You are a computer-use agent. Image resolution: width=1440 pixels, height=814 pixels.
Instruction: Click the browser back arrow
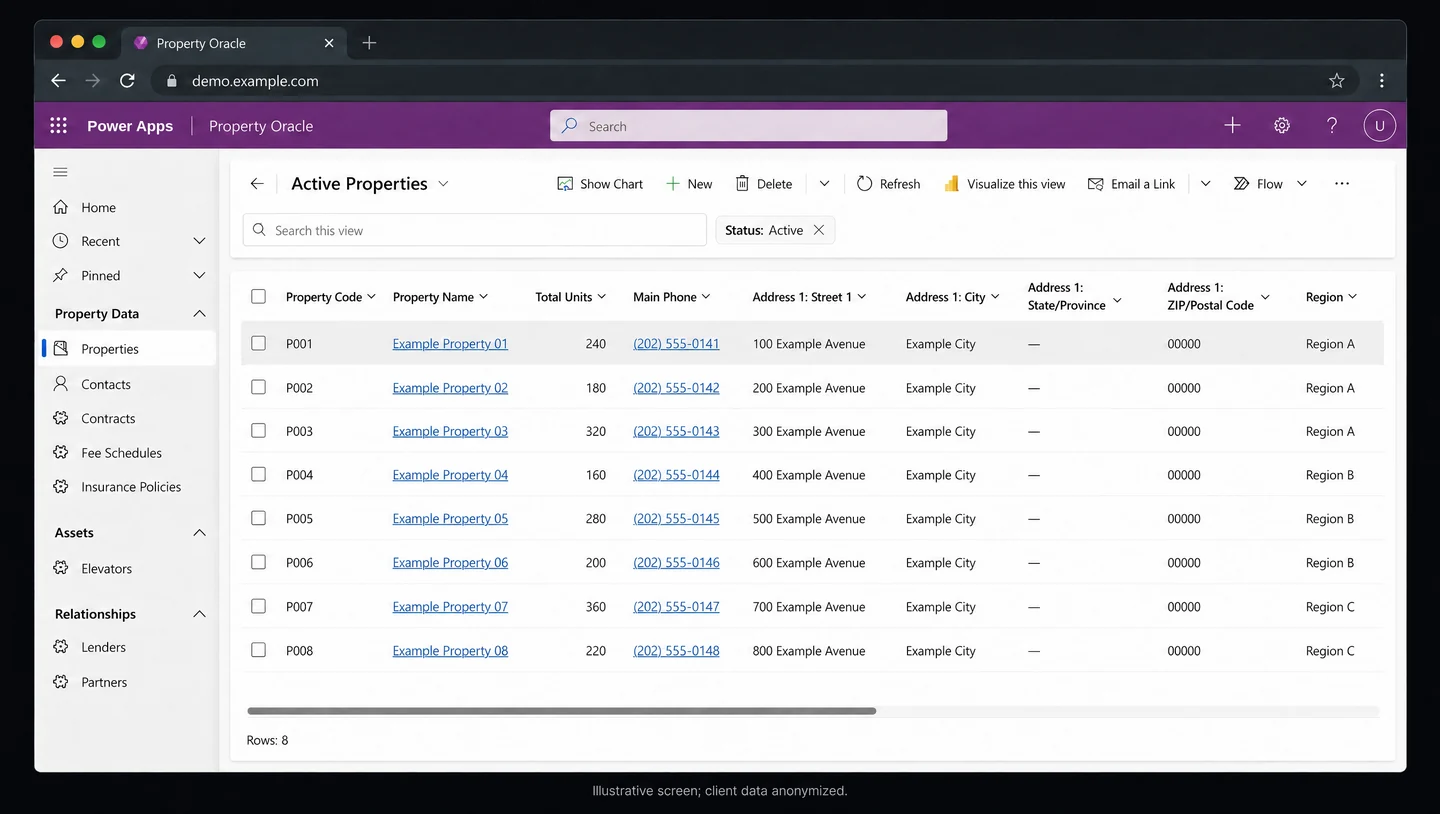click(x=58, y=81)
